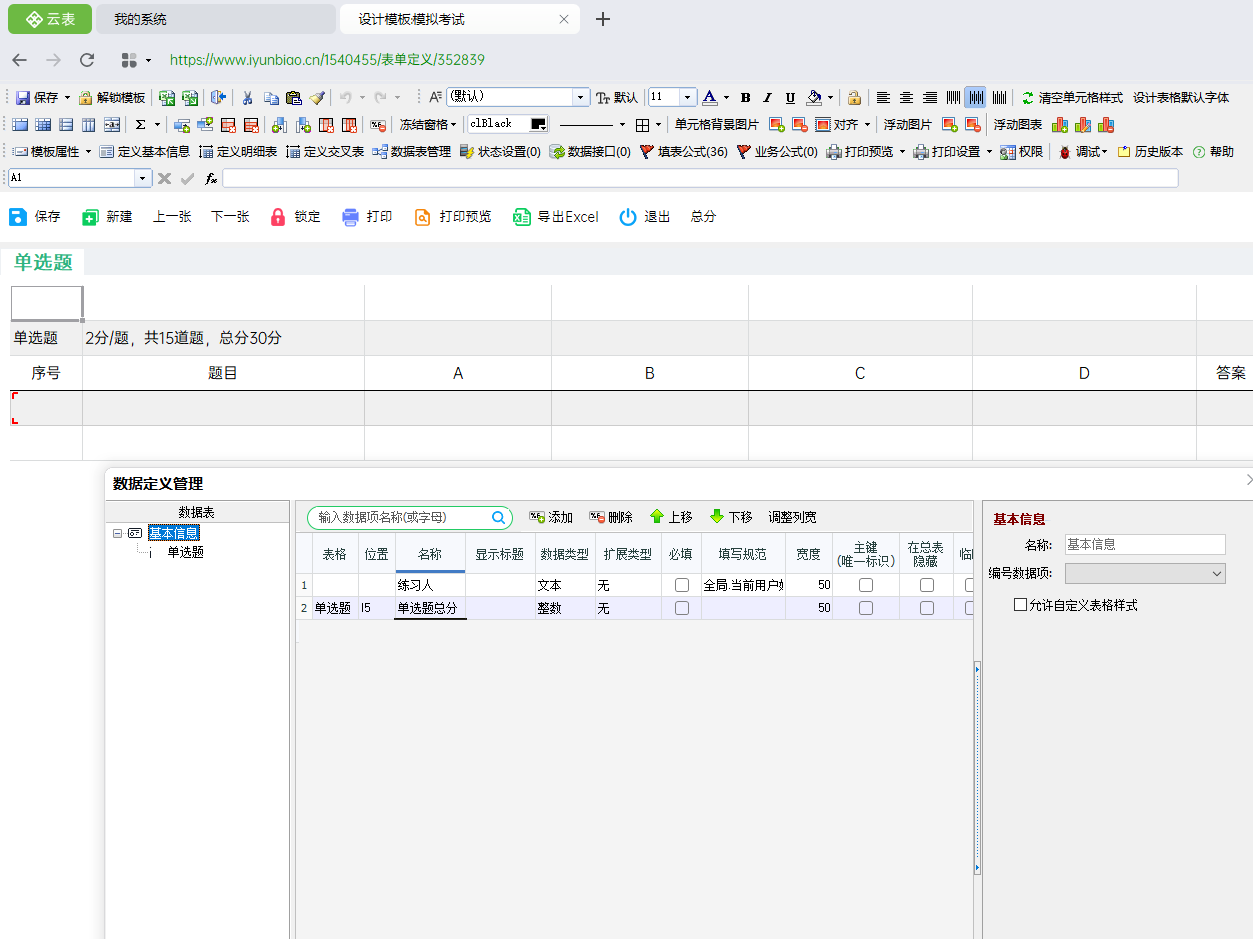Click the 导出Excel icon
Viewport: 1253px width, 939px height.
point(521,217)
